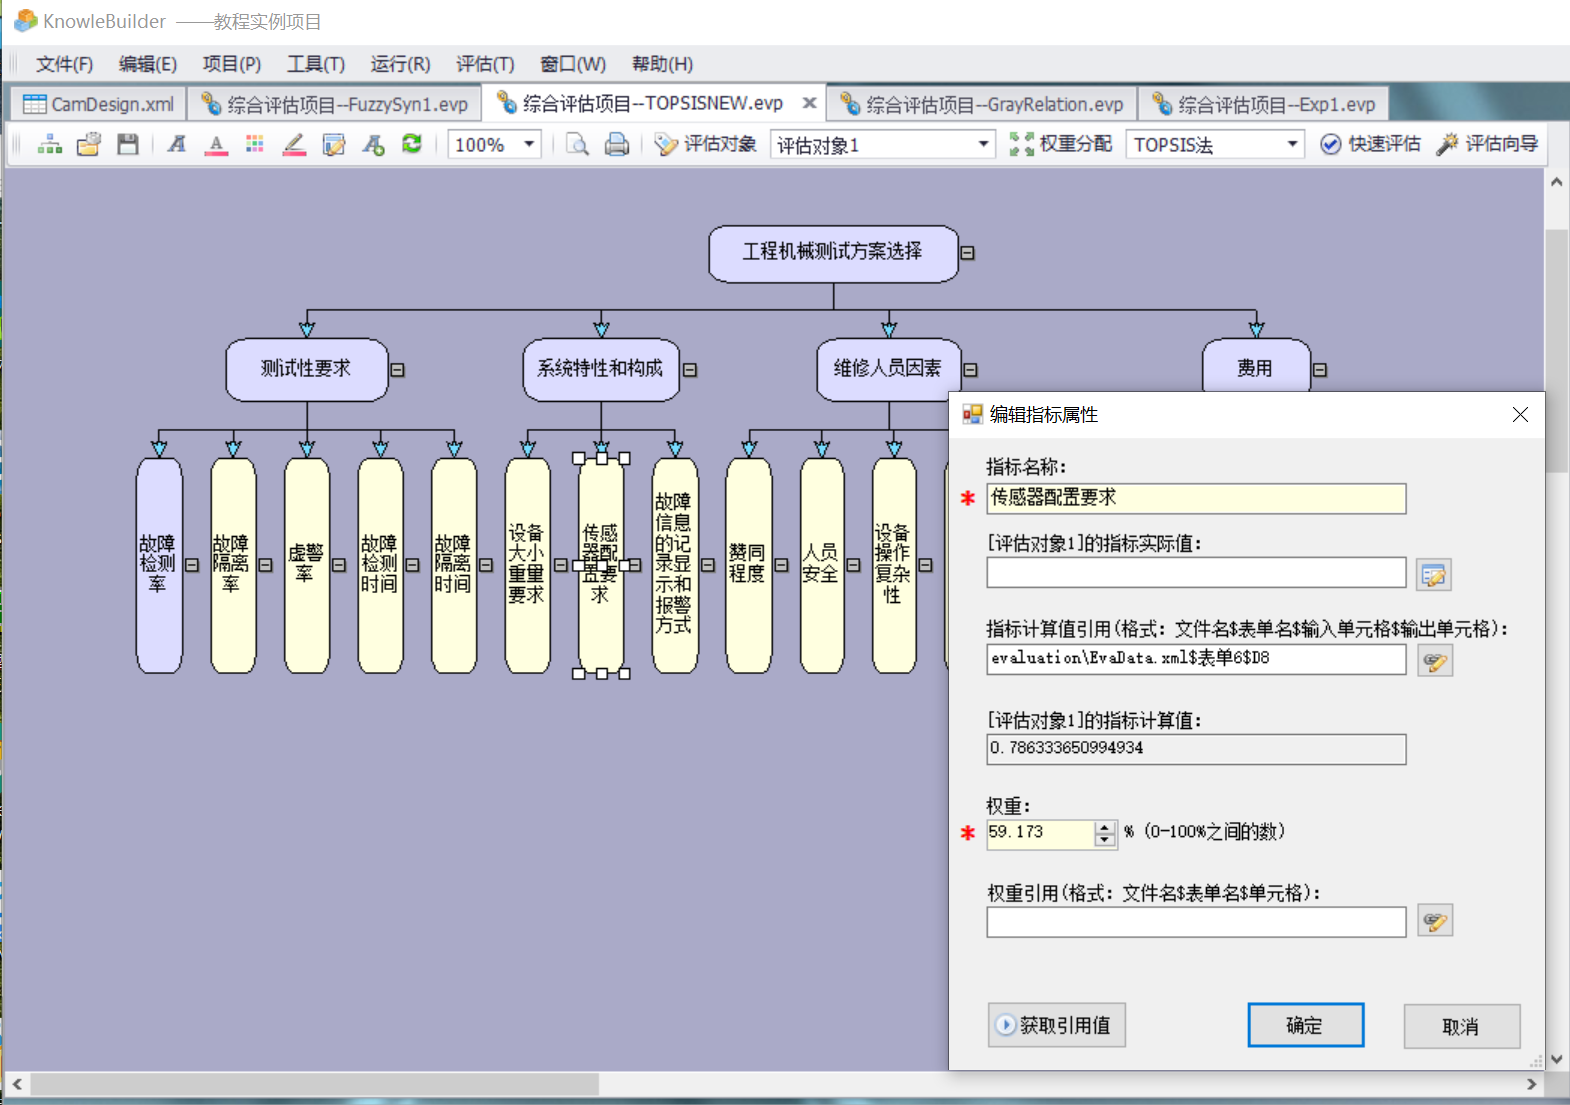Screen dimensions: 1570x1105
Task: Click the green refresh arrows icon
Action: pos(412,144)
